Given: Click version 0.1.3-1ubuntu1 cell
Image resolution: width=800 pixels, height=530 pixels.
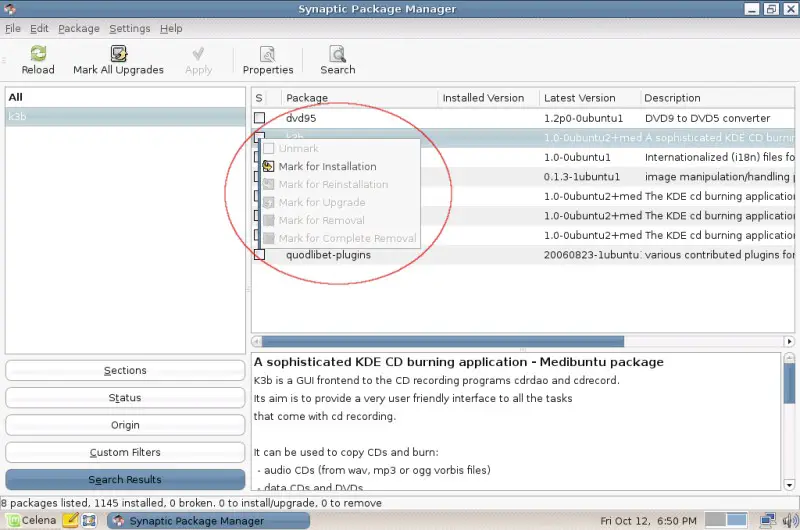Looking at the screenshot, I should pos(582,176).
